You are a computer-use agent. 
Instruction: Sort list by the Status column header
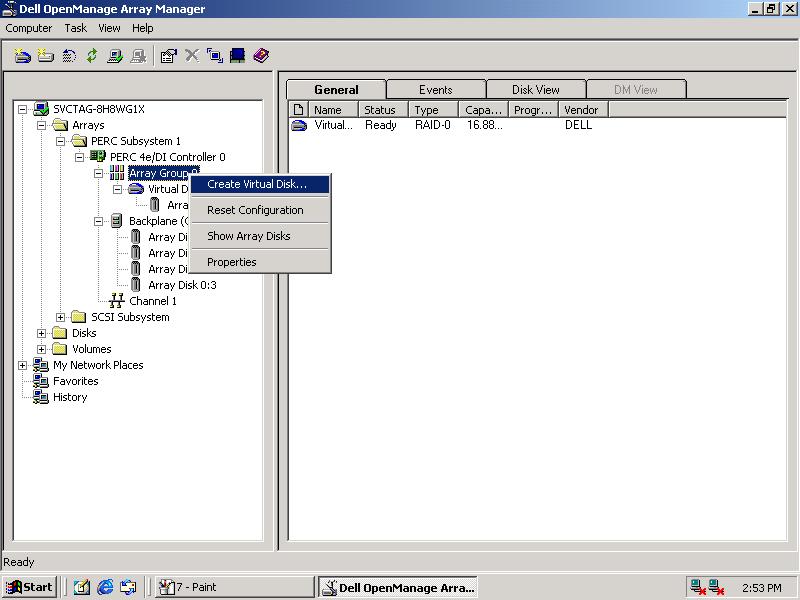384,110
